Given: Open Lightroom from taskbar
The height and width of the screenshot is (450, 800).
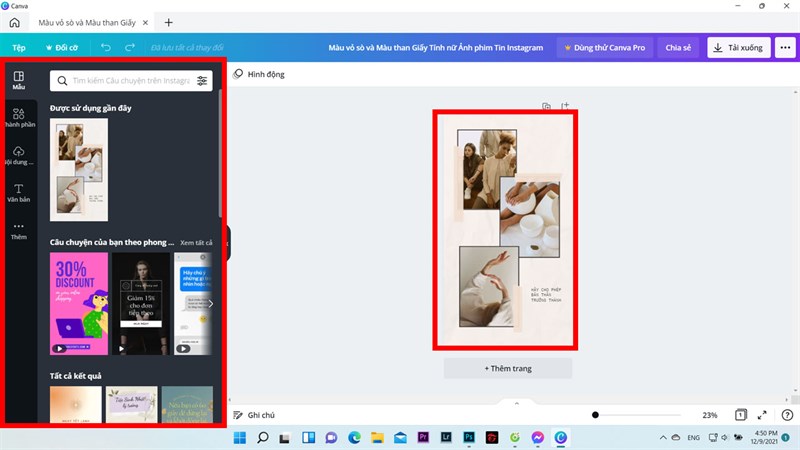Looking at the screenshot, I should pos(446,437).
